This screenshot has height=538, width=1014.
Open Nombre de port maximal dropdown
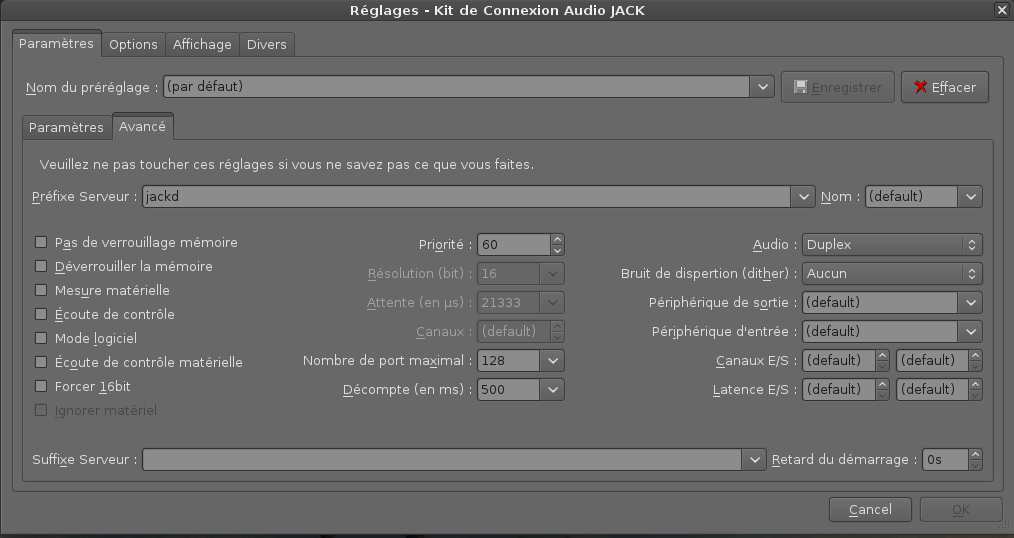(552, 361)
